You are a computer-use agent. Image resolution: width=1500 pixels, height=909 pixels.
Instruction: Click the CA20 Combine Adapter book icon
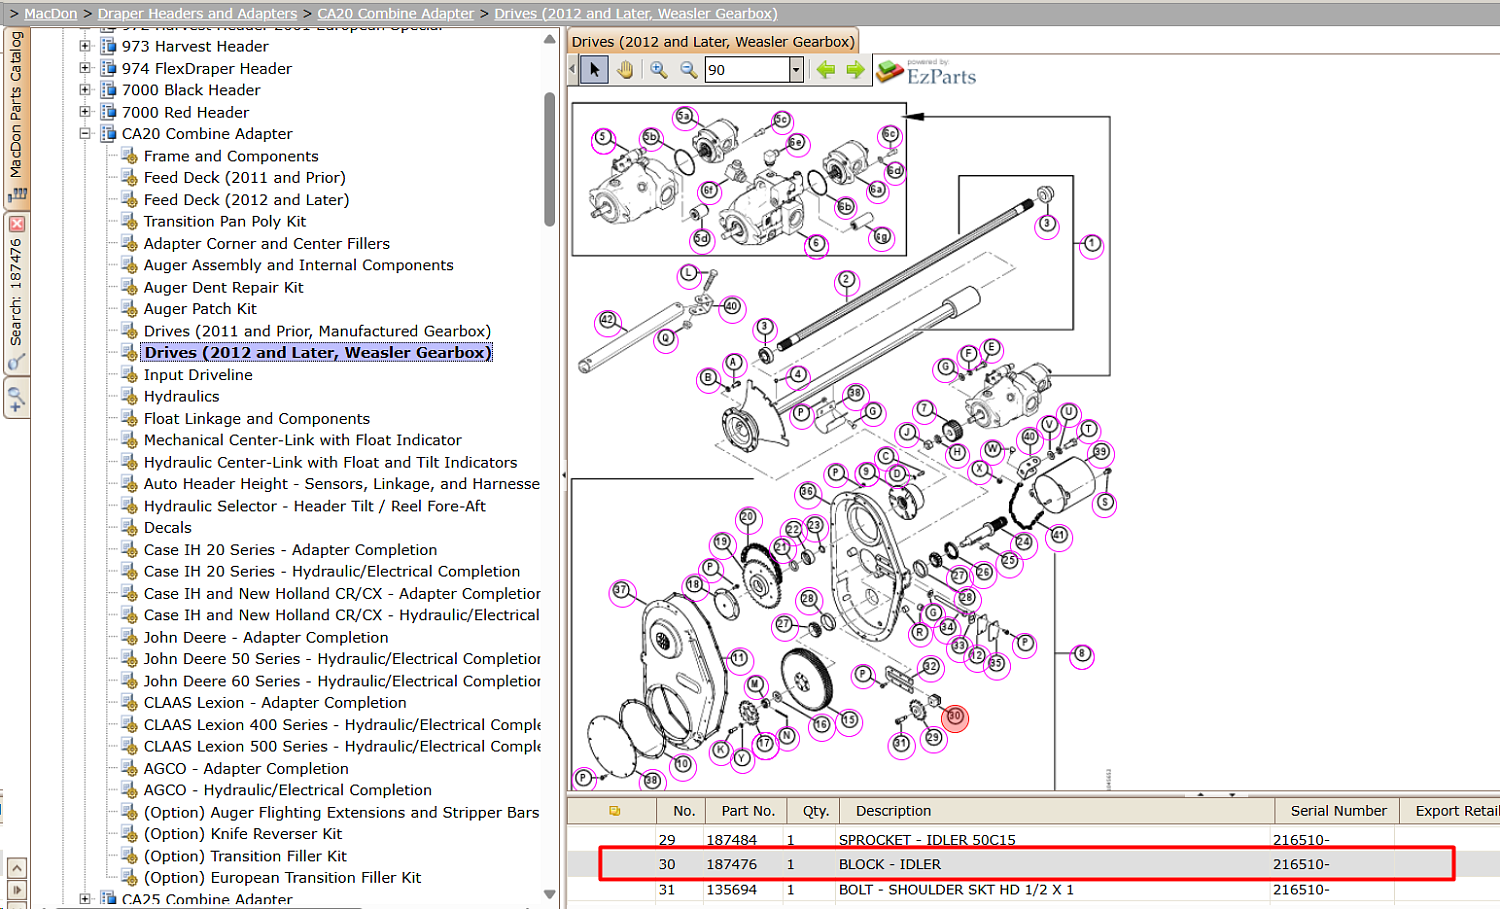[x=108, y=134]
